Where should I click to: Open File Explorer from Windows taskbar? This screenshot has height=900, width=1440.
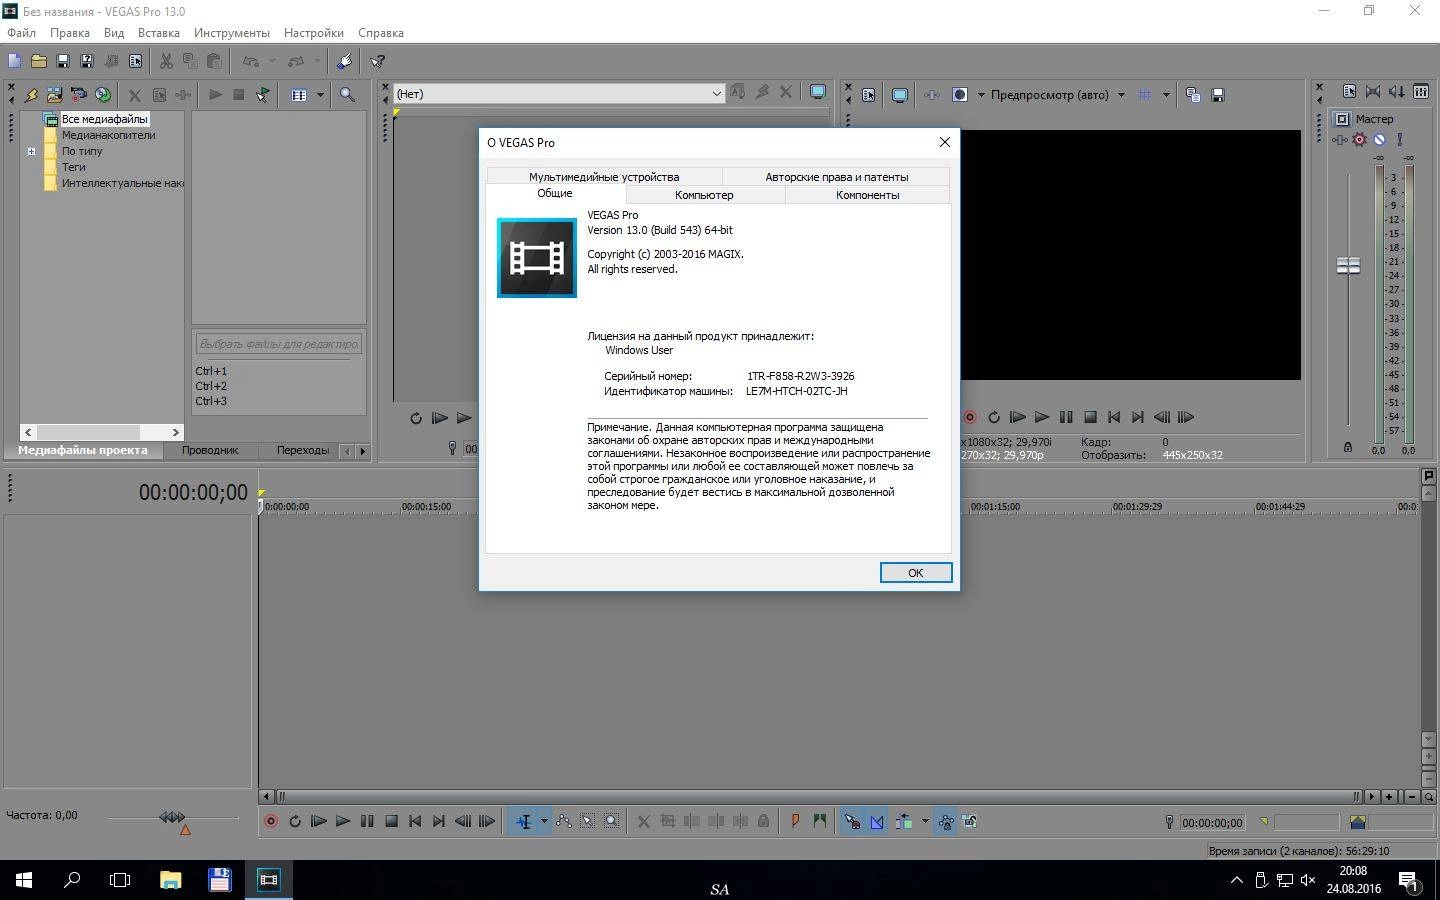tap(171, 880)
